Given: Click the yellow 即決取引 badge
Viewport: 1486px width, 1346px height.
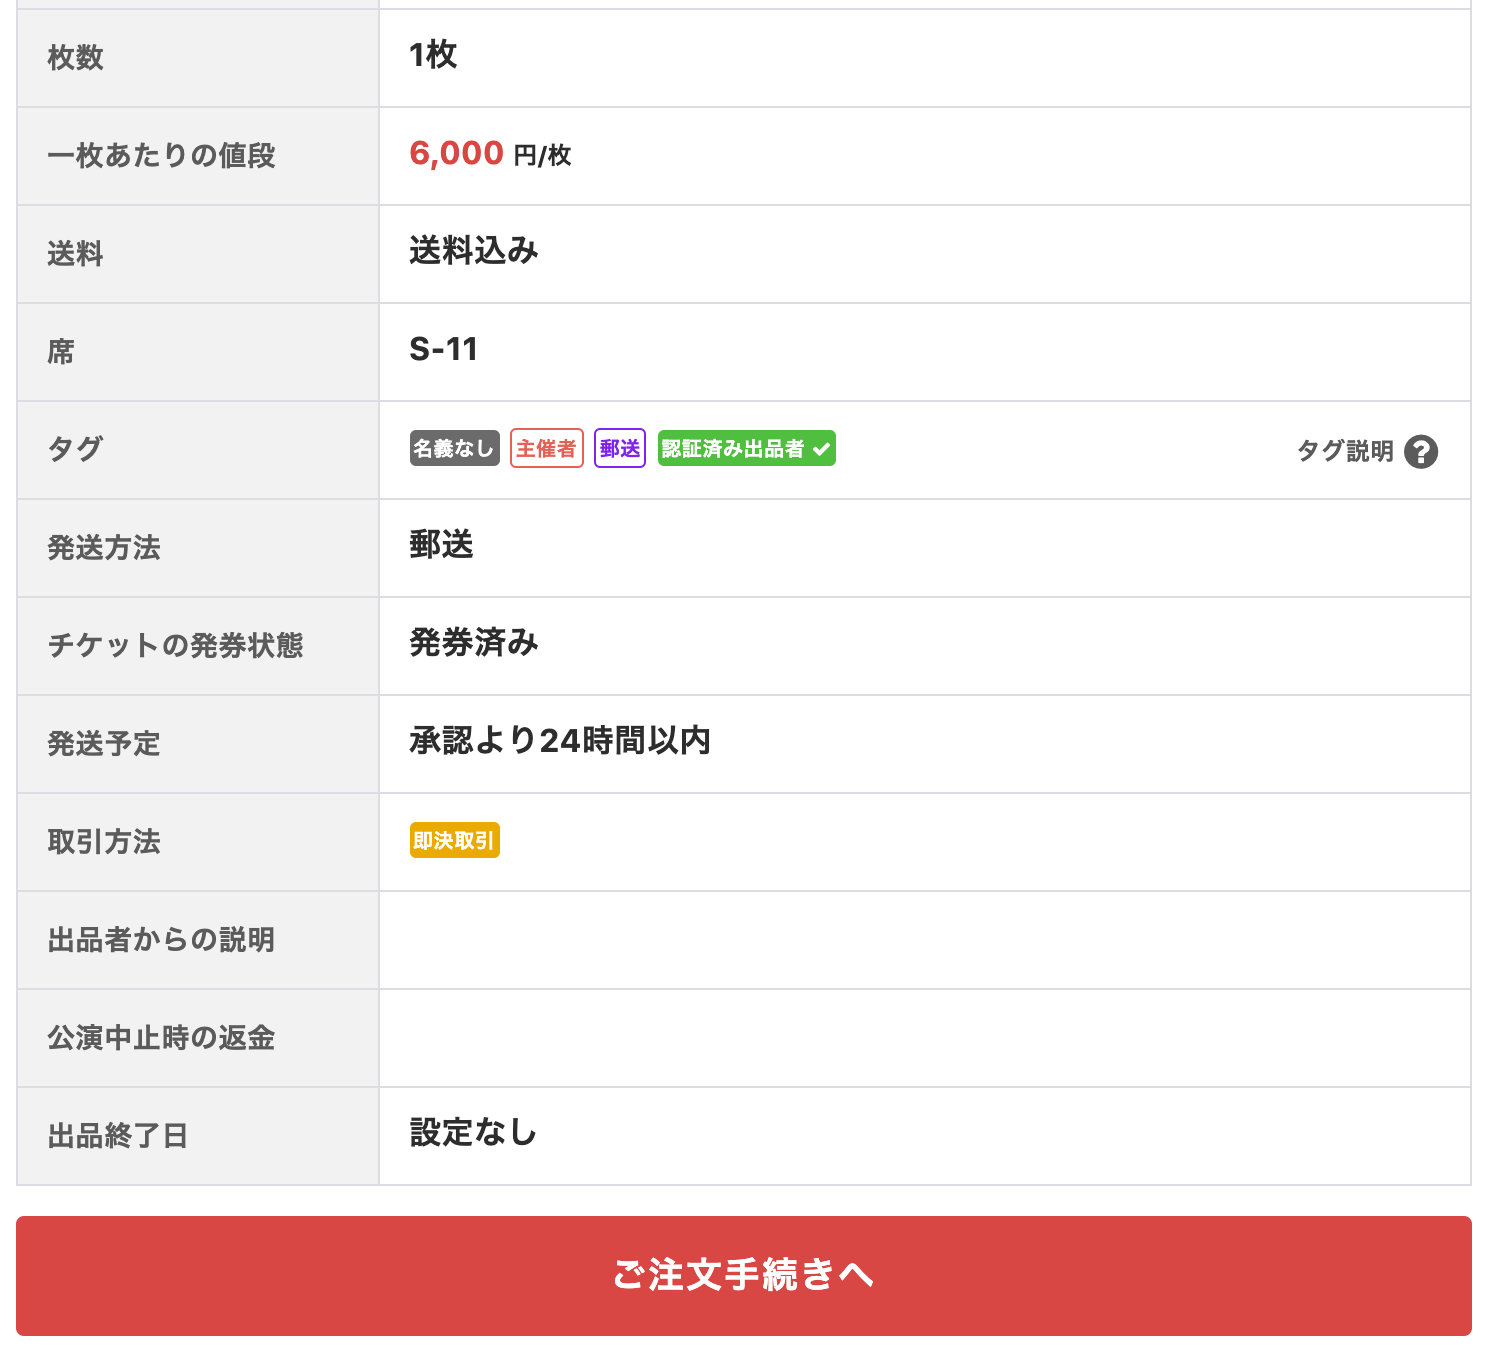Looking at the screenshot, I should click(x=455, y=840).
